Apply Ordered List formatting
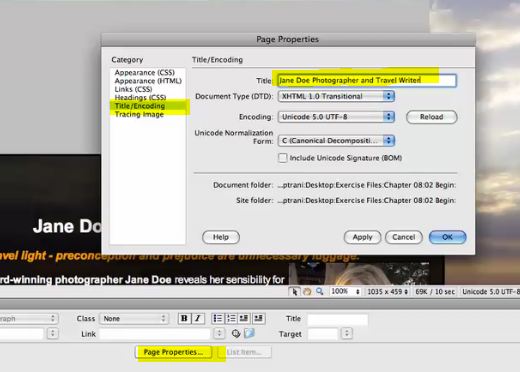Image resolution: width=520 pixels, height=372 pixels. coord(231,318)
